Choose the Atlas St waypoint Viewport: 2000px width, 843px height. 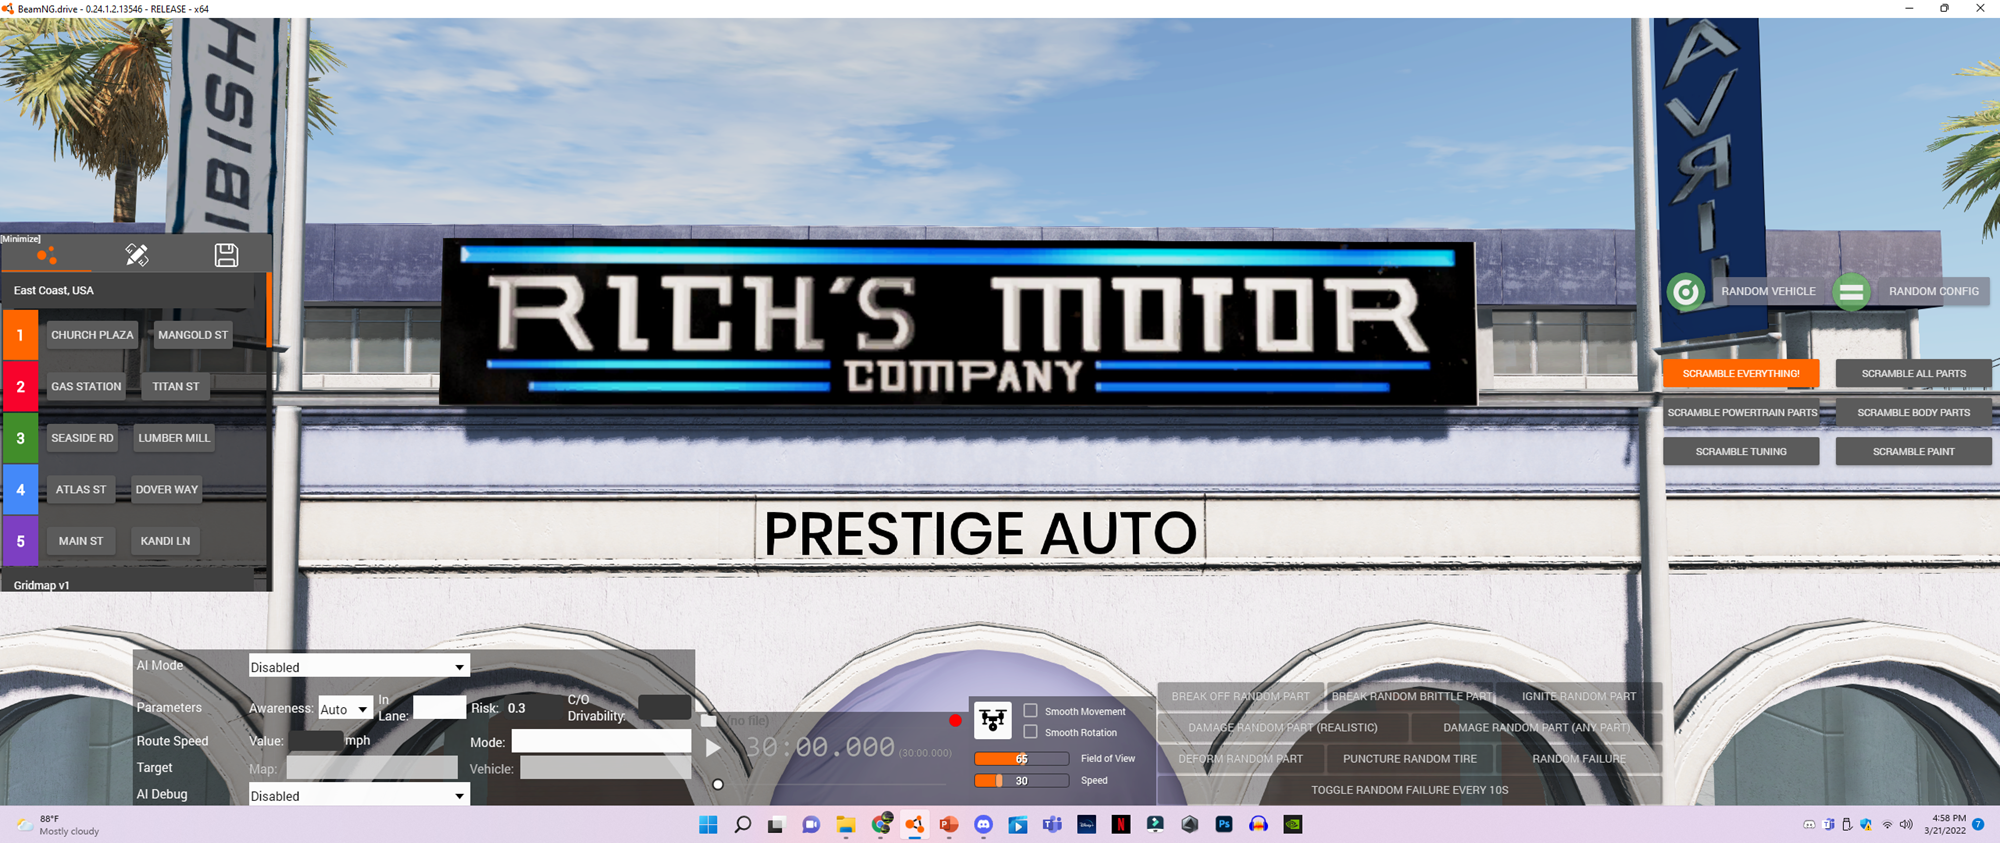pyautogui.click(x=81, y=490)
